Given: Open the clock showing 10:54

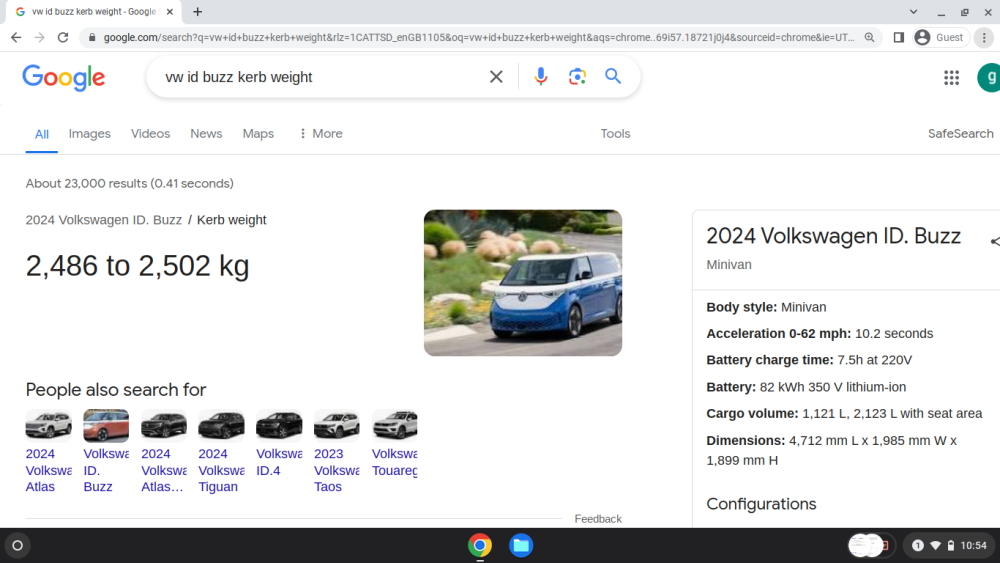Looking at the screenshot, I should (973, 546).
